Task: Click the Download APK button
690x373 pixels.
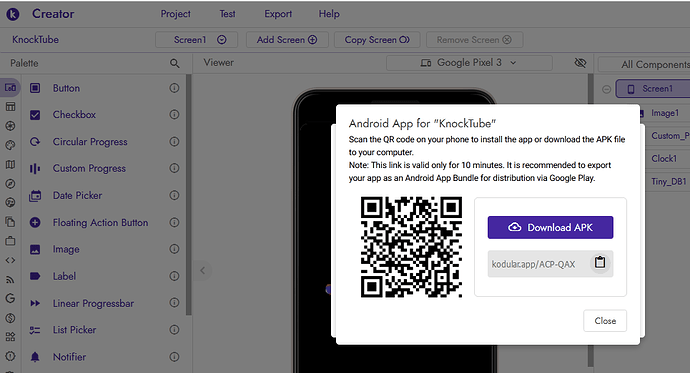Action: (x=550, y=227)
